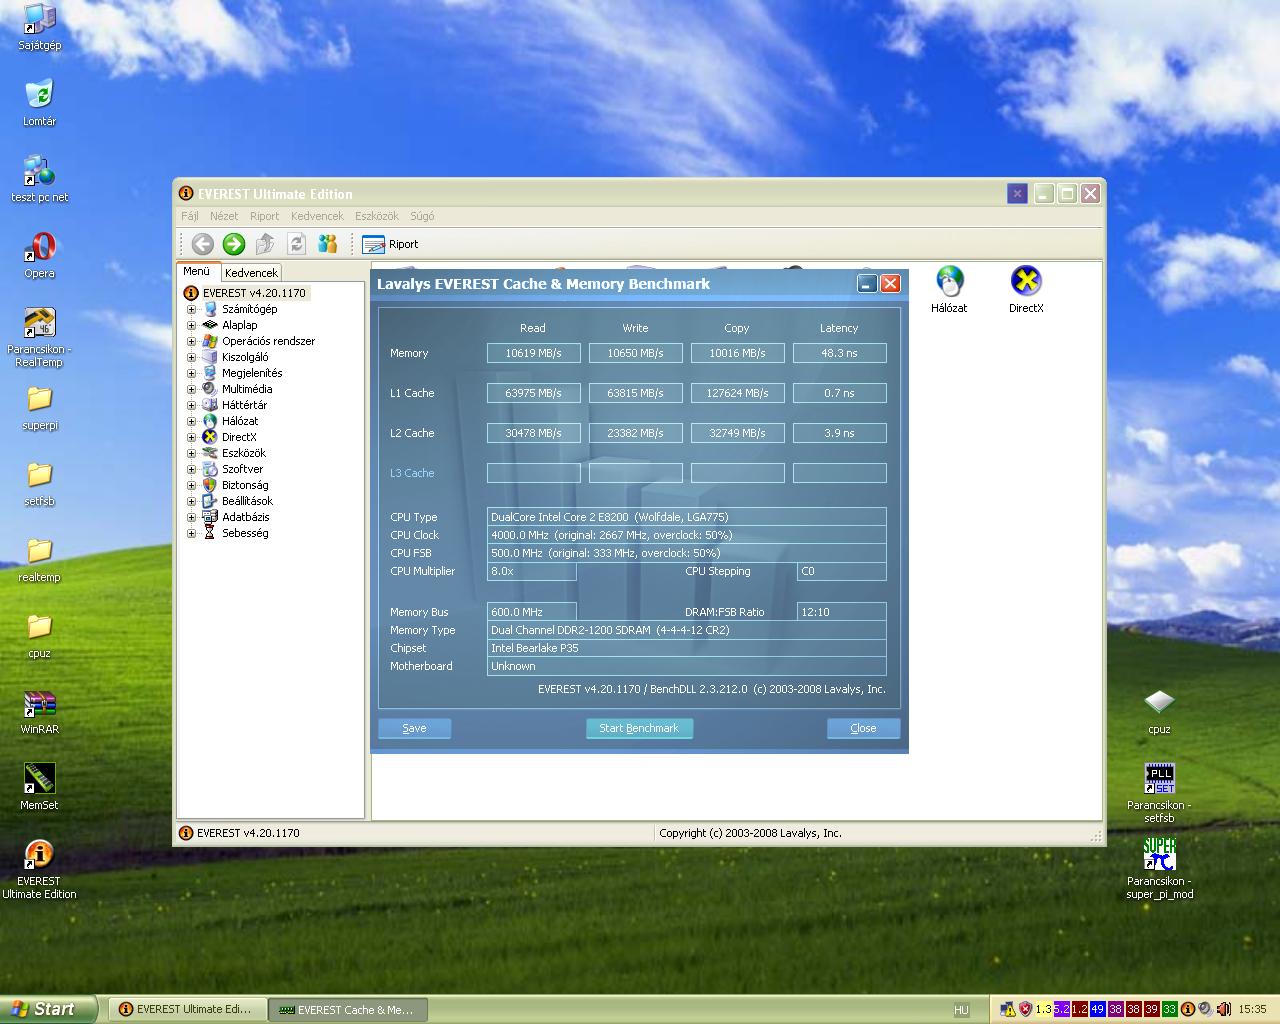The height and width of the screenshot is (1024, 1280).
Task: Select Adatbázis in the tree
Action: (x=245, y=517)
